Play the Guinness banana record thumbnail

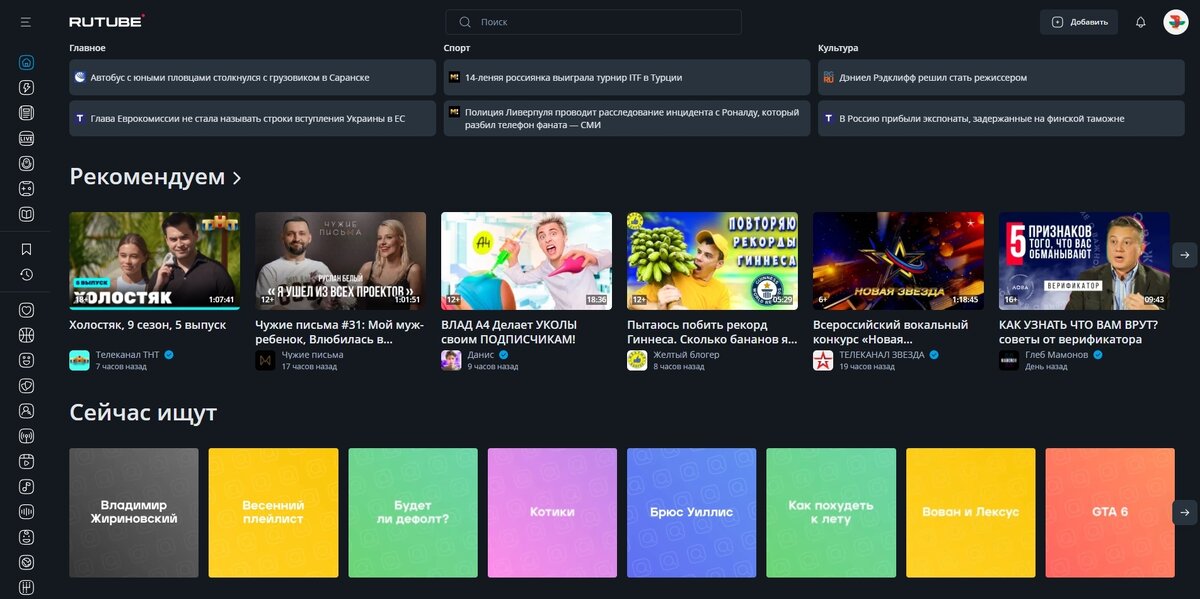pos(712,260)
